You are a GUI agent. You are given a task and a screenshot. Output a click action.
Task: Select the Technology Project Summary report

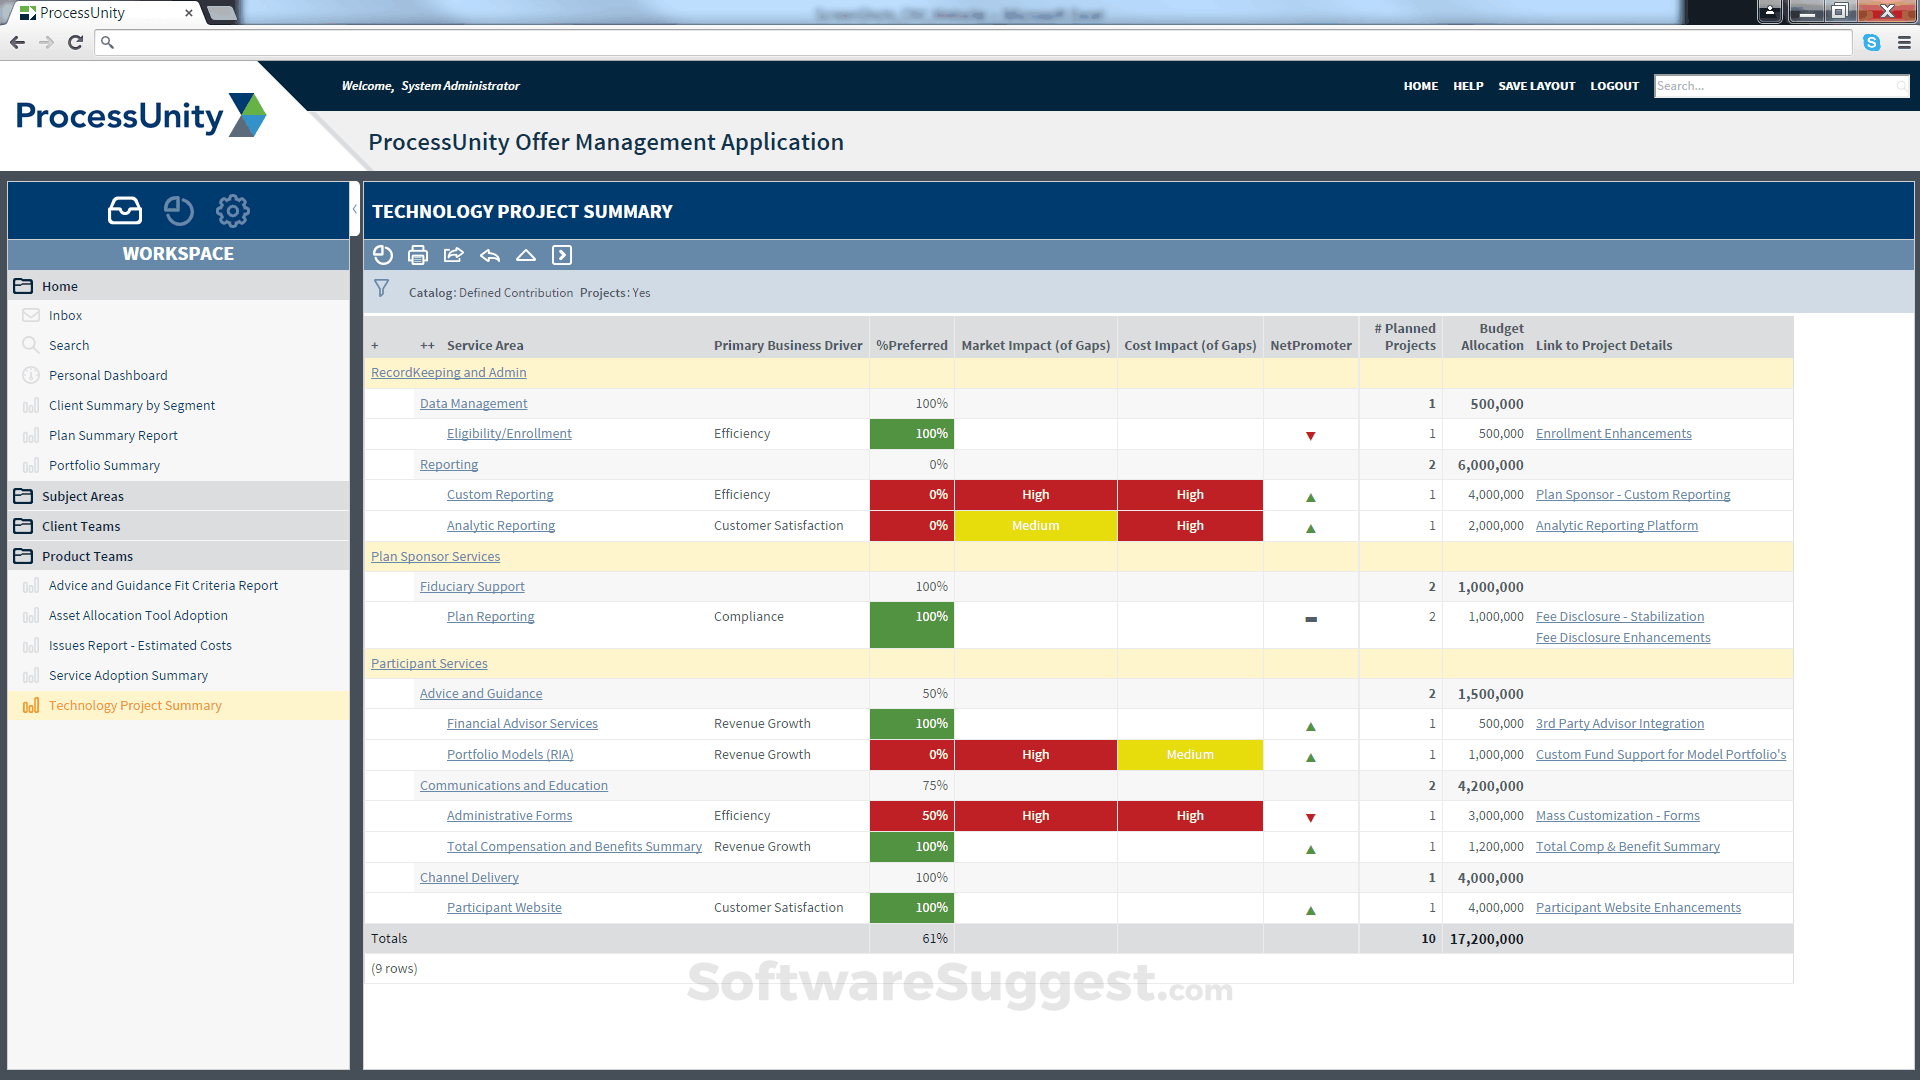point(134,705)
